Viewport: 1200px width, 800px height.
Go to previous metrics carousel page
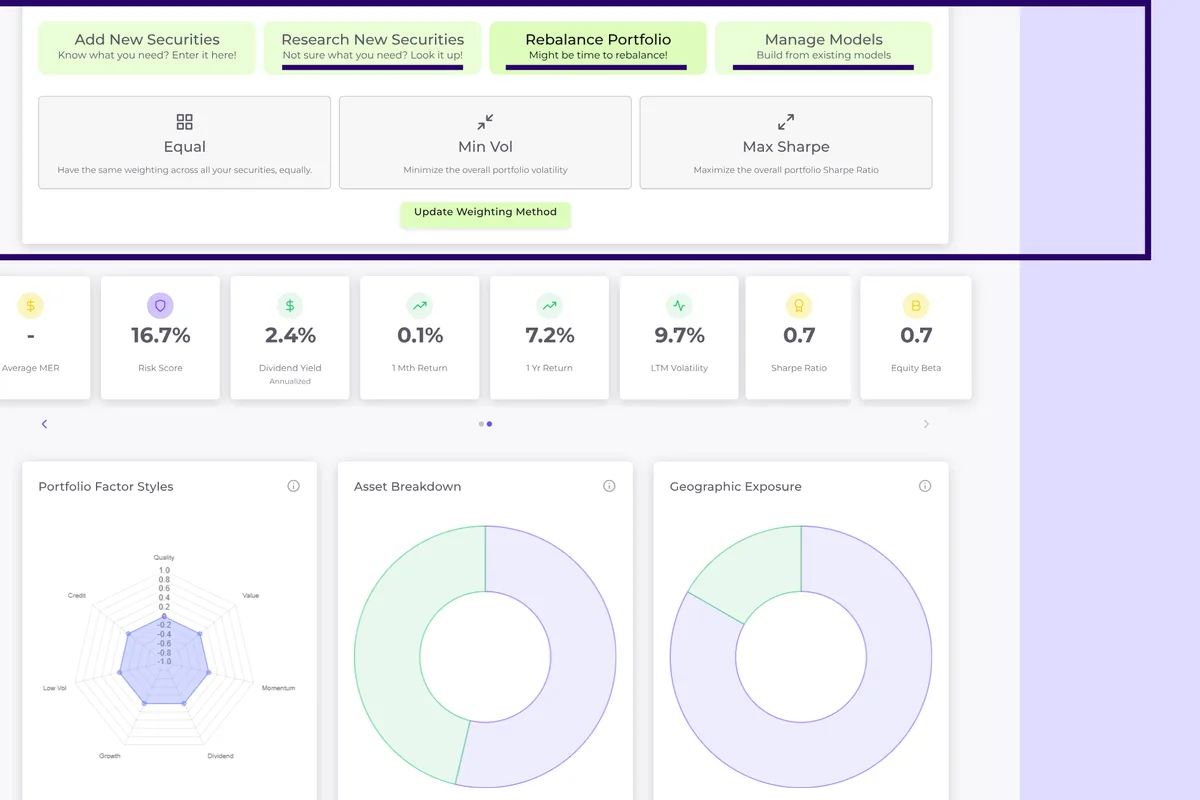(x=44, y=424)
